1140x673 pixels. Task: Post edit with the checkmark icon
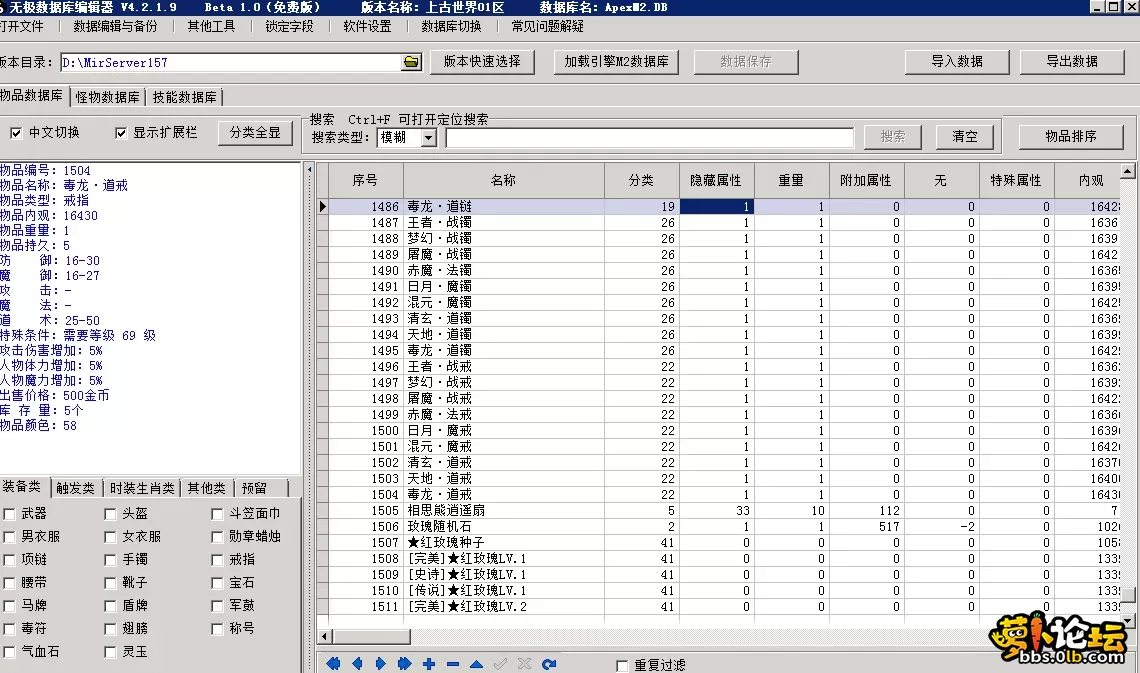click(500, 664)
